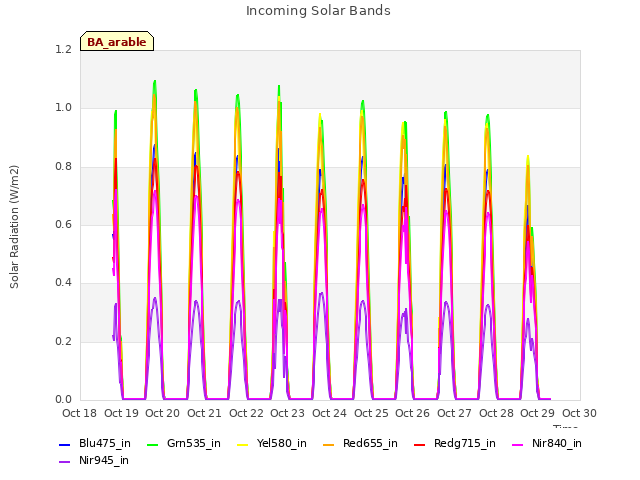The height and width of the screenshot is (480, 640).
Task: Click the Oct 22 x-axis tick label
Action: 246,413
